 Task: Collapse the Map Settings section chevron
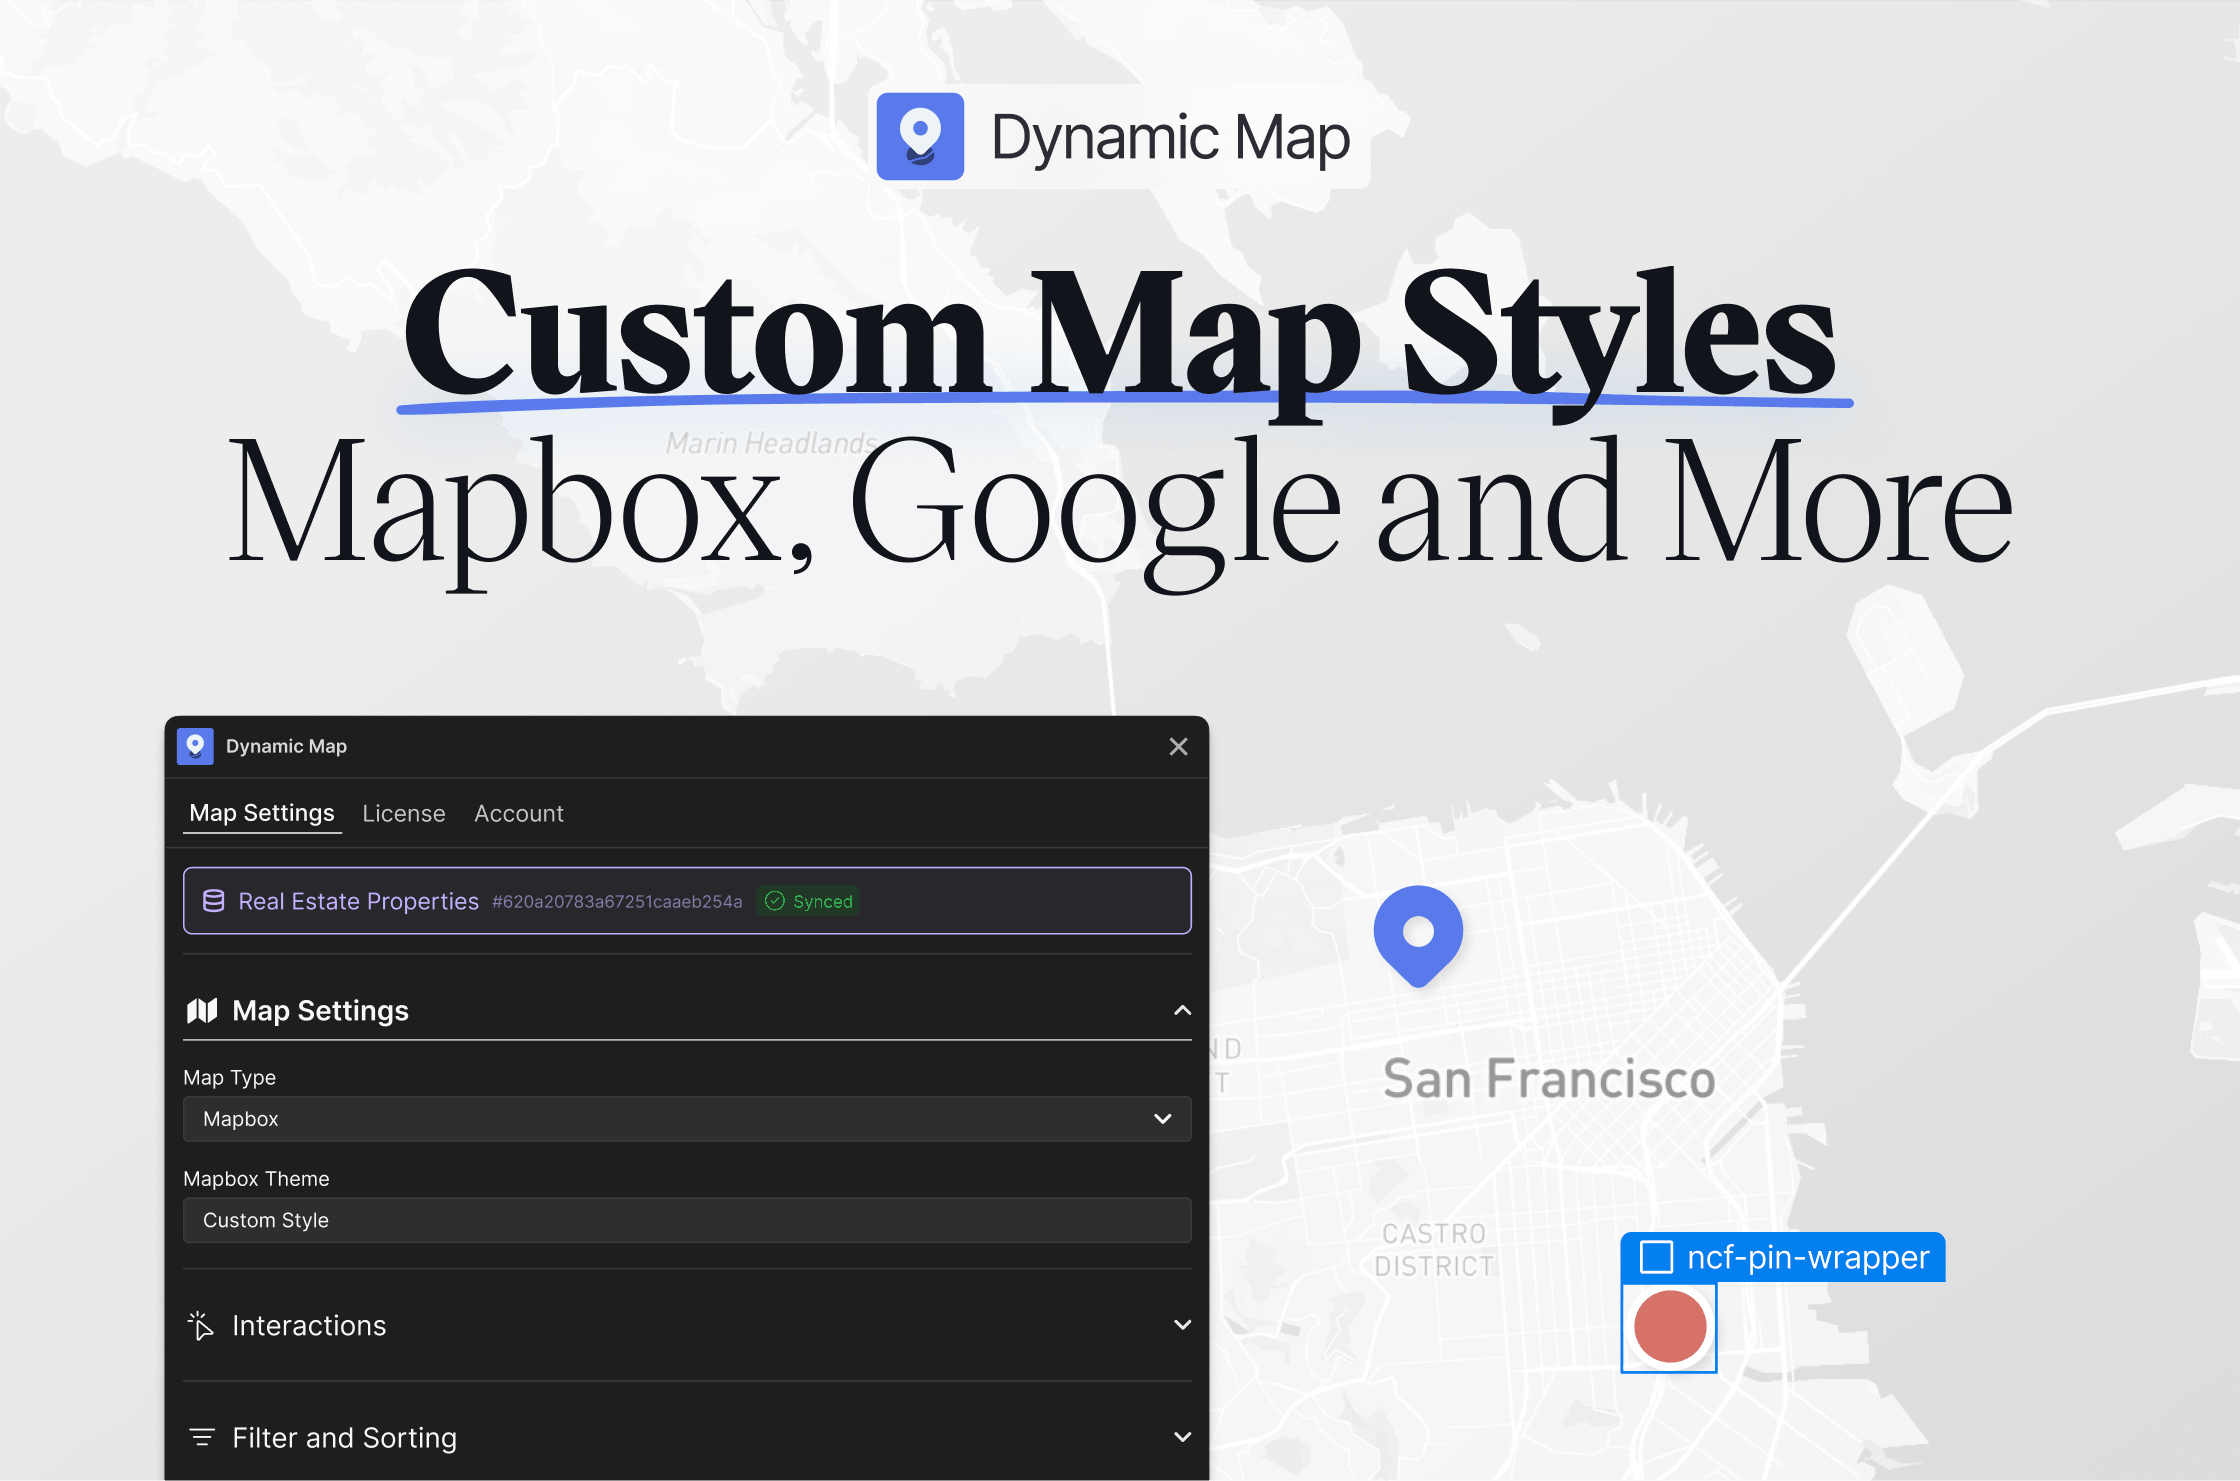coord(1182,1011)
